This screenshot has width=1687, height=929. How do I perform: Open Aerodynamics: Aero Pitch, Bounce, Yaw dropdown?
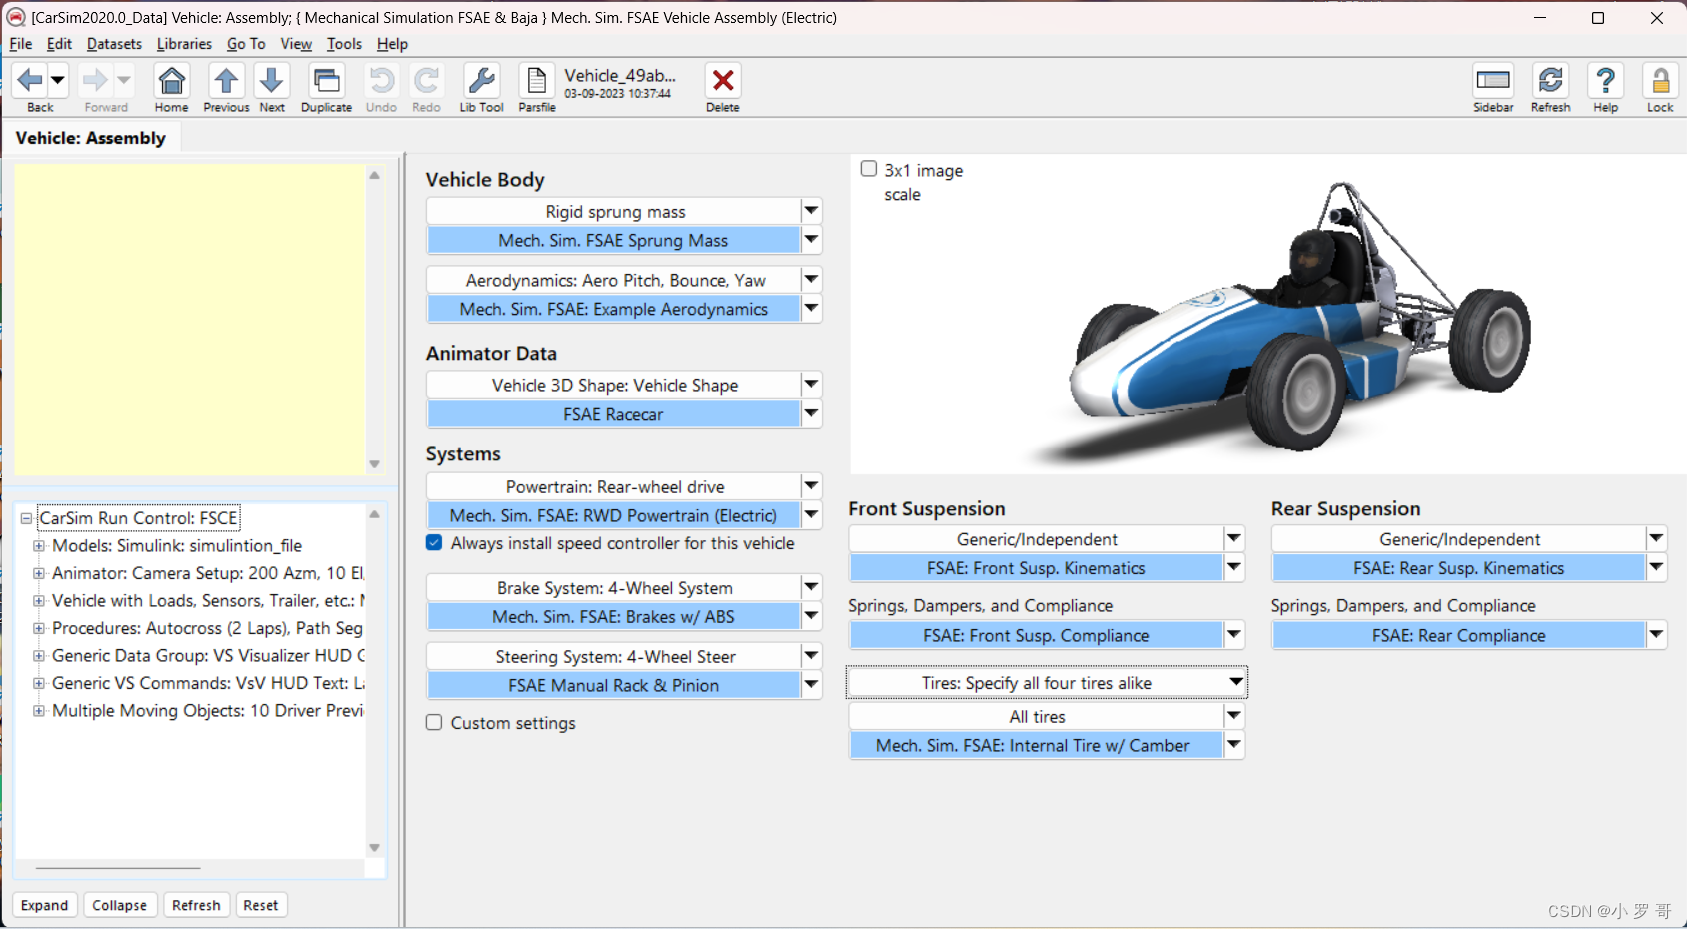coord(811,280)
